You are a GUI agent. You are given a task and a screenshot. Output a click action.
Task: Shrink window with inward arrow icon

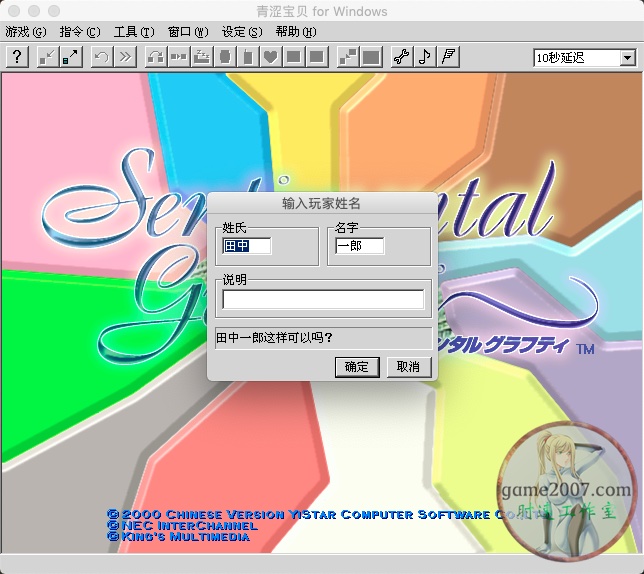click(48, 57)
